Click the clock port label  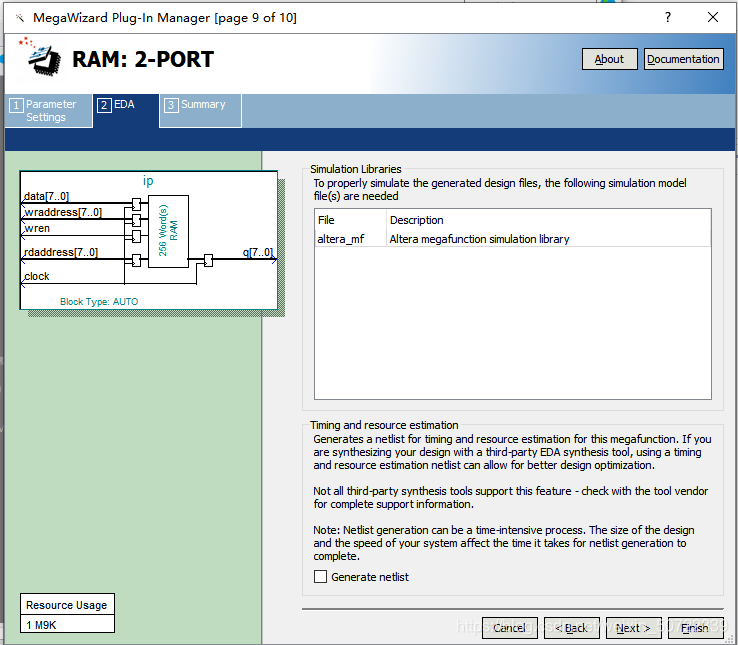[37, 276]
